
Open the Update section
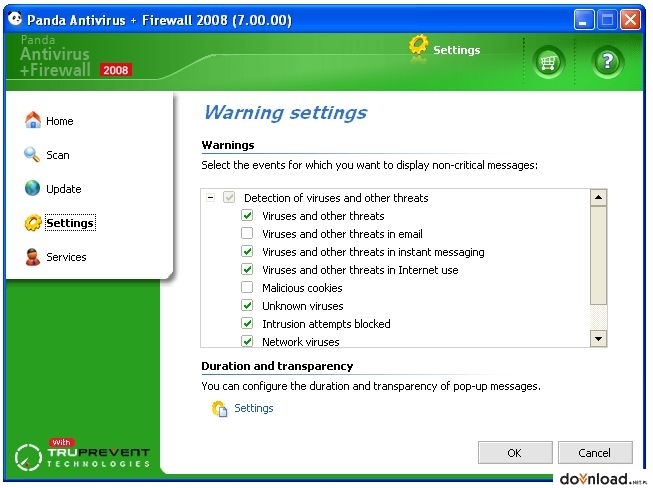point(63,189)
